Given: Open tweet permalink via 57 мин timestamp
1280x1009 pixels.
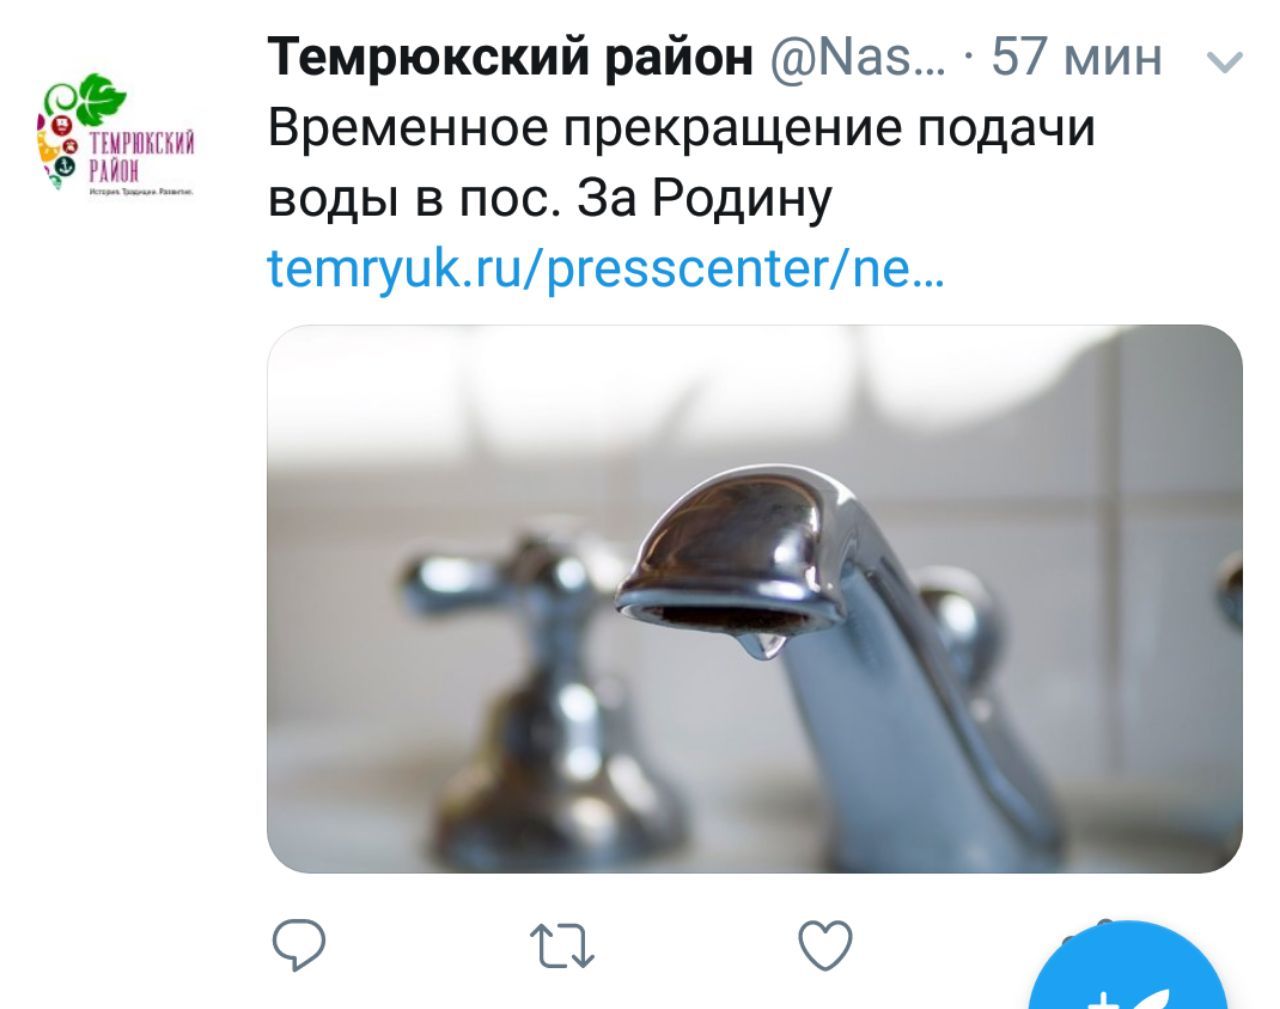Looking at the screenshot, I should (1076, 57).
